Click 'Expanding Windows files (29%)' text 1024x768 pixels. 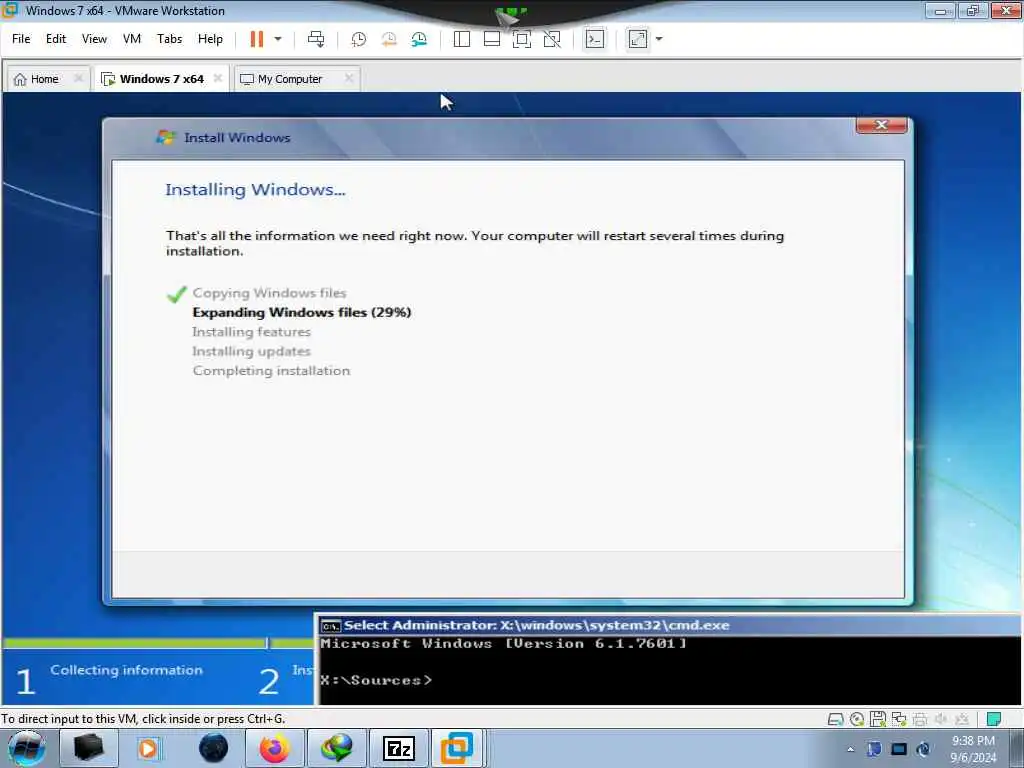(x=302, y=312)
